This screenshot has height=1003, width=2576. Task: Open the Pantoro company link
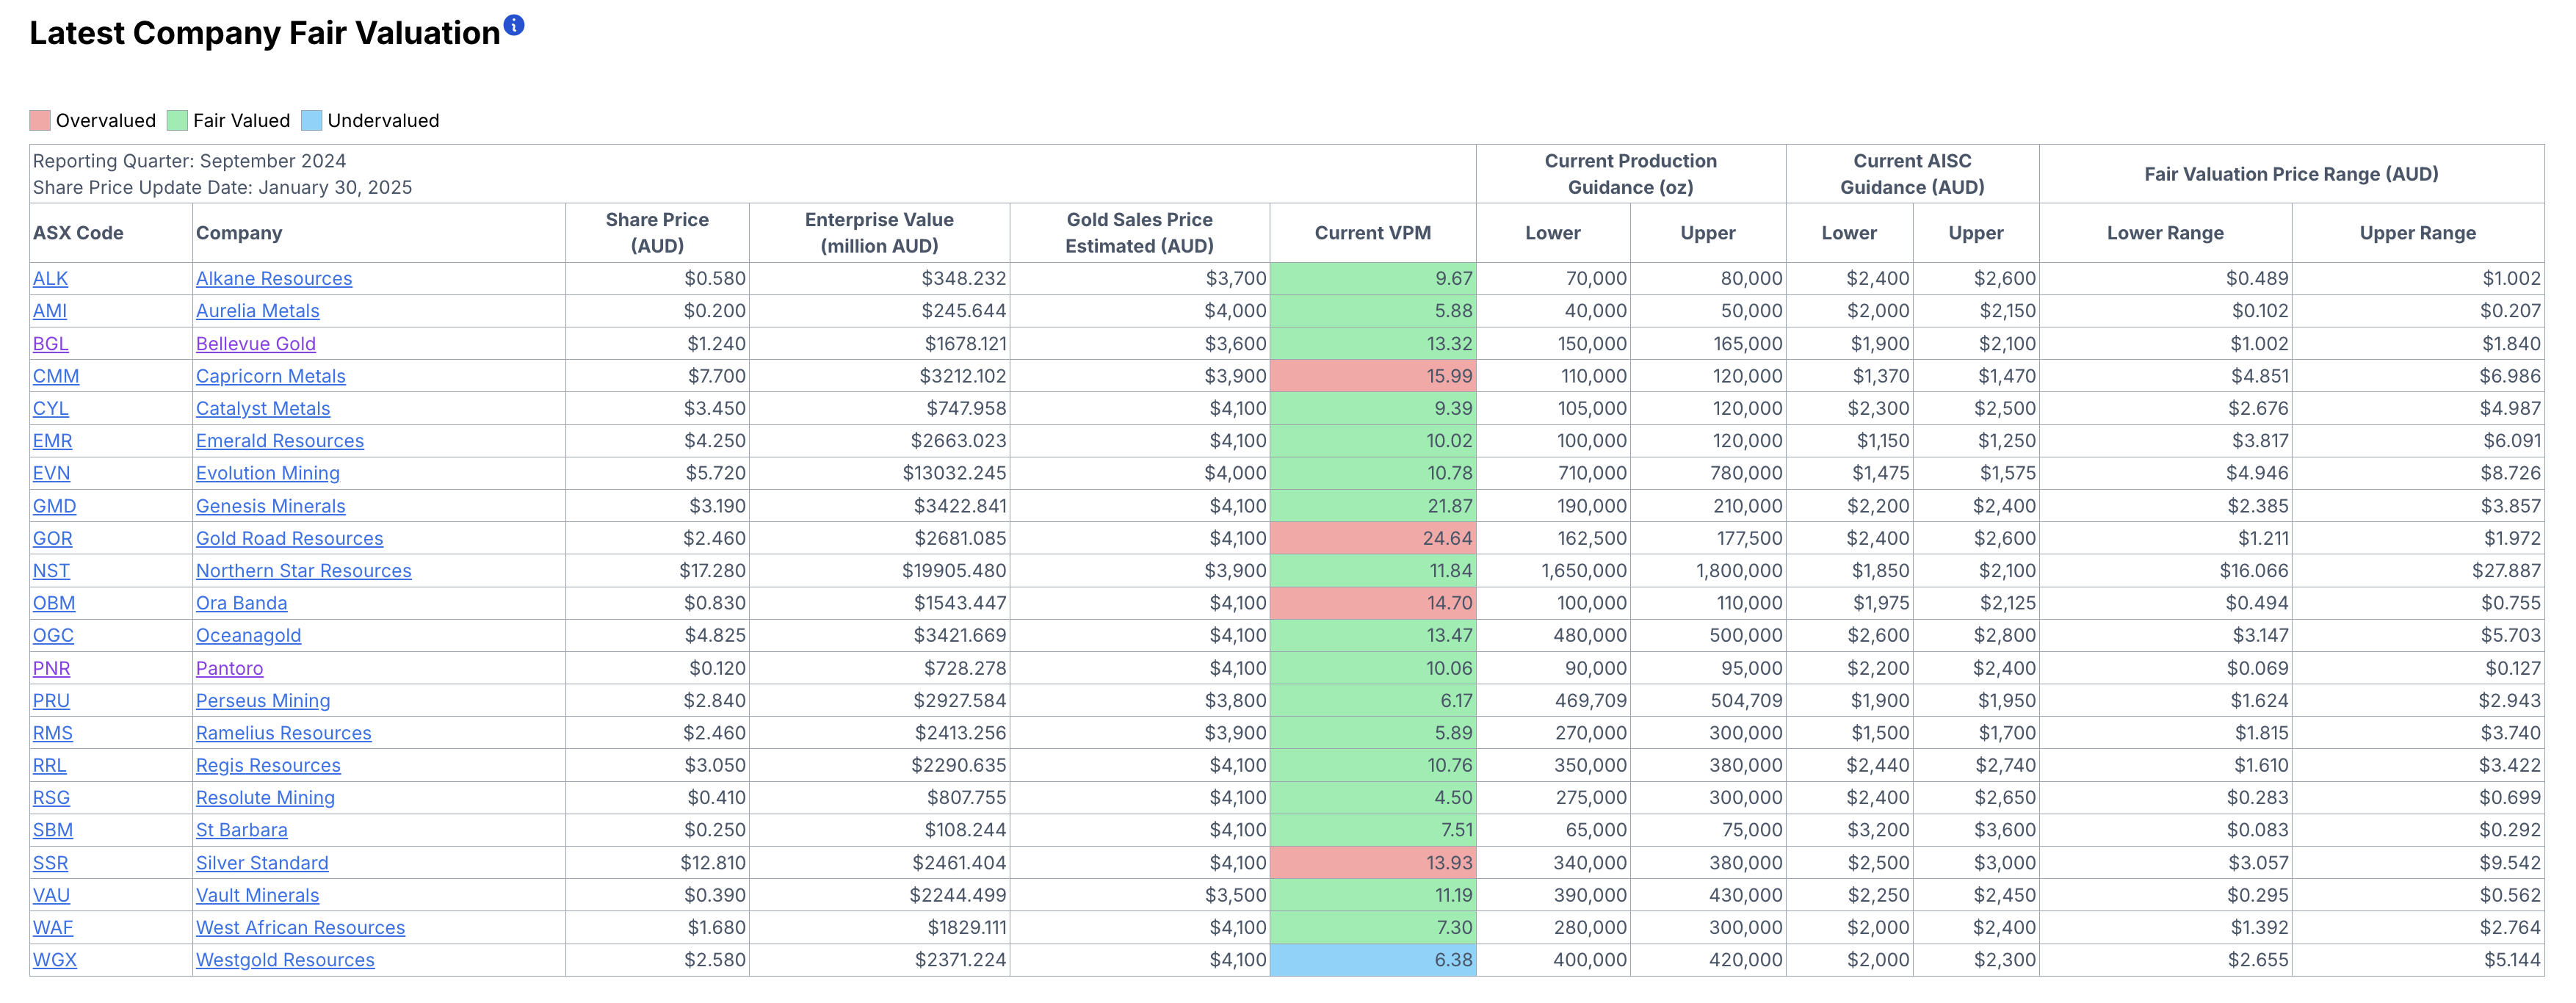pos(230,668)
